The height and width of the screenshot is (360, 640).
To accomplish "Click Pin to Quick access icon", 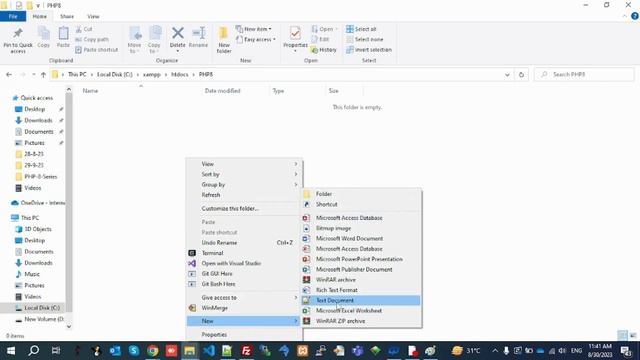I will [x=18, y=40].
